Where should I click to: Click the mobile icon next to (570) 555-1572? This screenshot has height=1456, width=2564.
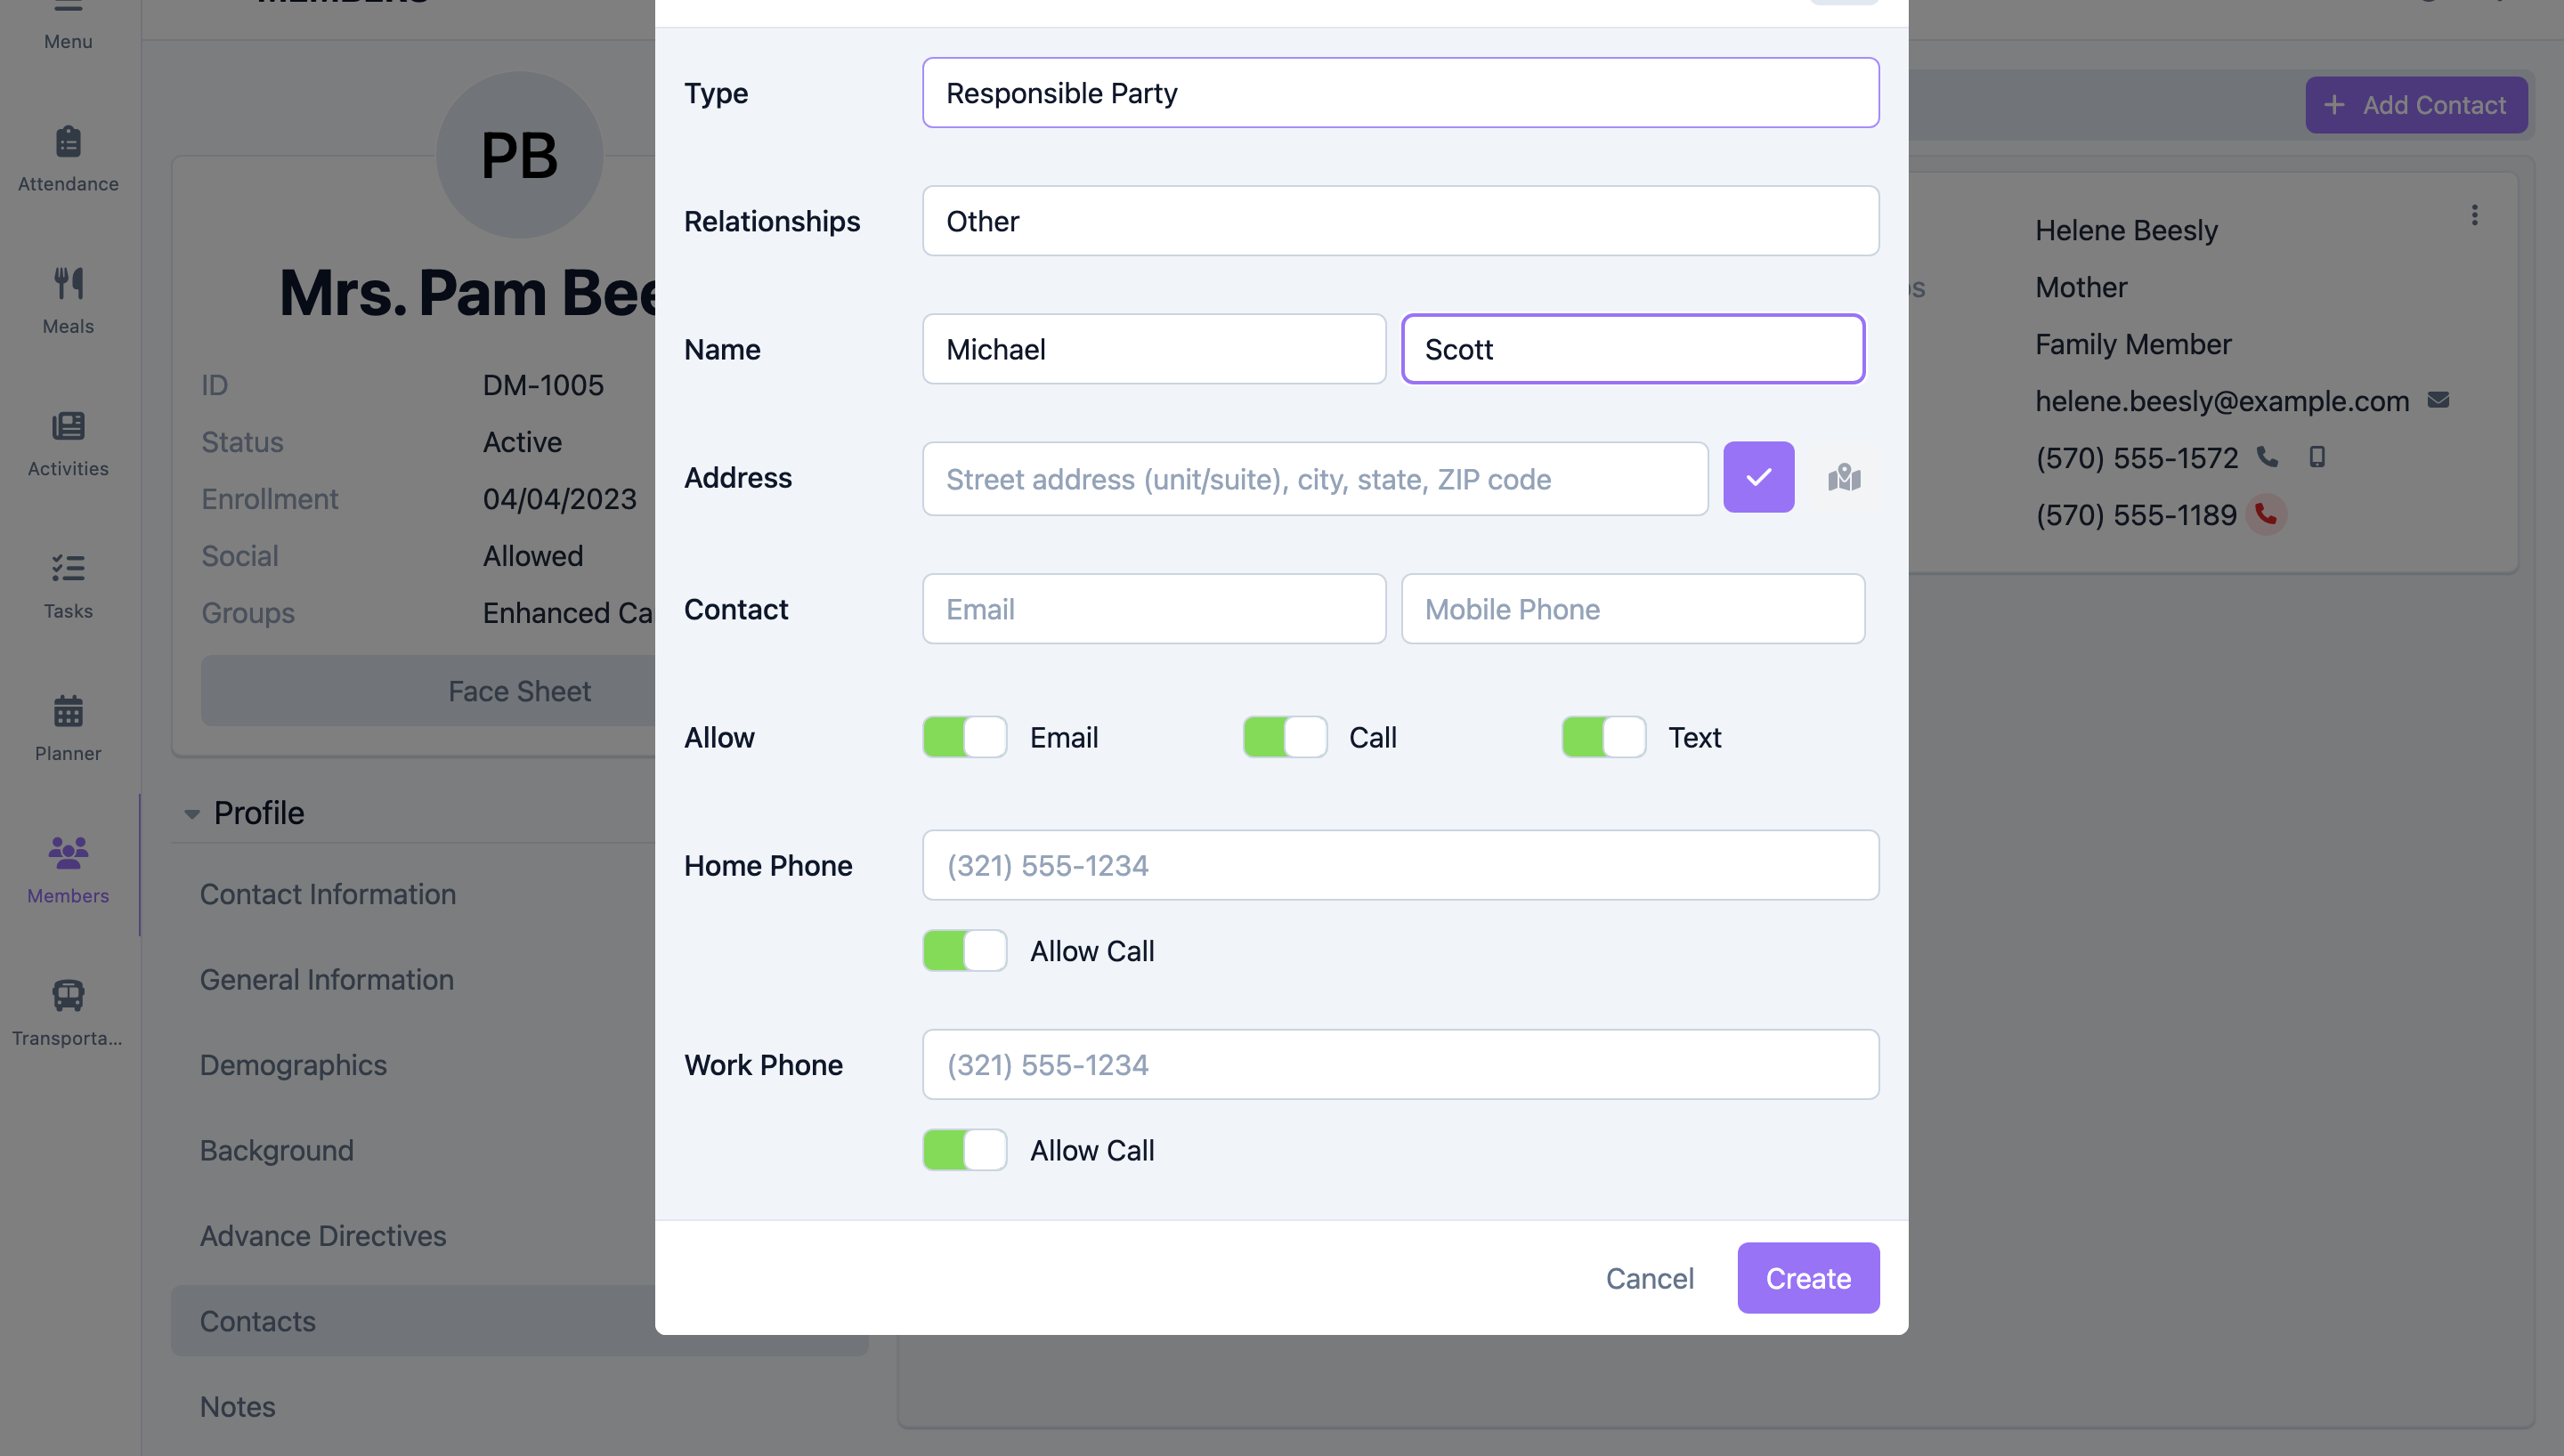[2316, 457]
